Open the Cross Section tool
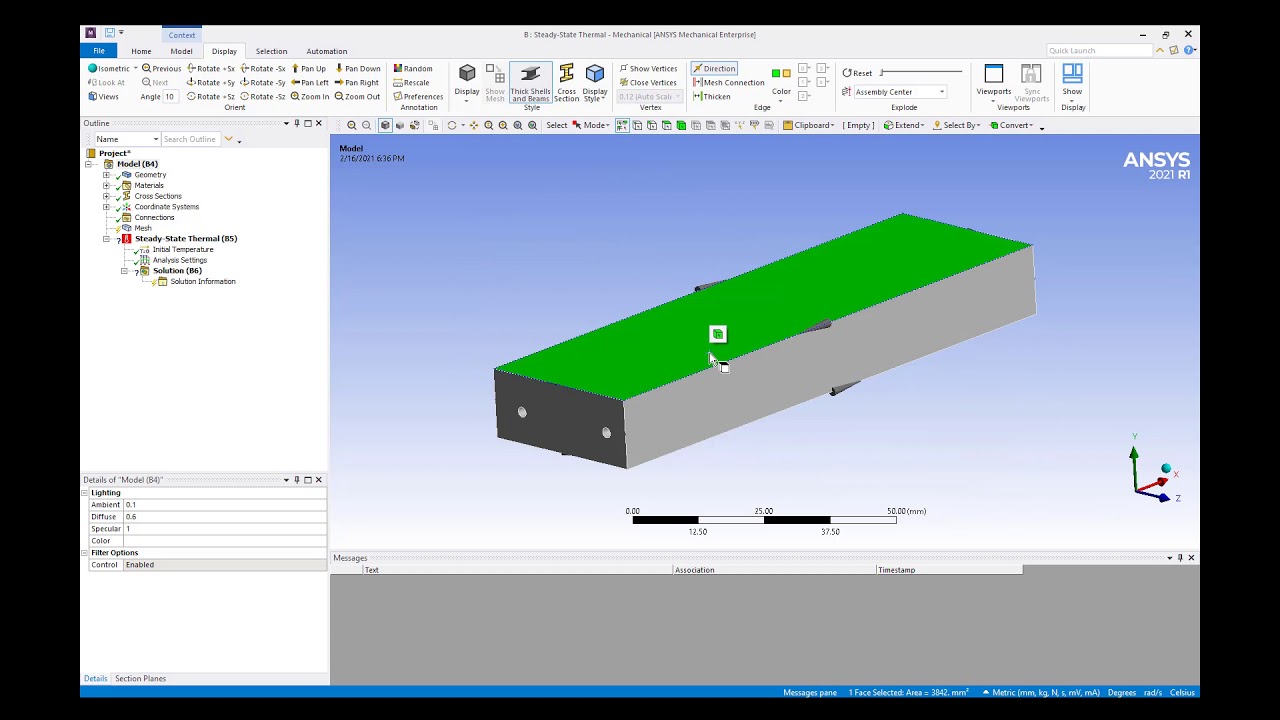This screenshot has height=720, width=1280. [x=566, y=83]
